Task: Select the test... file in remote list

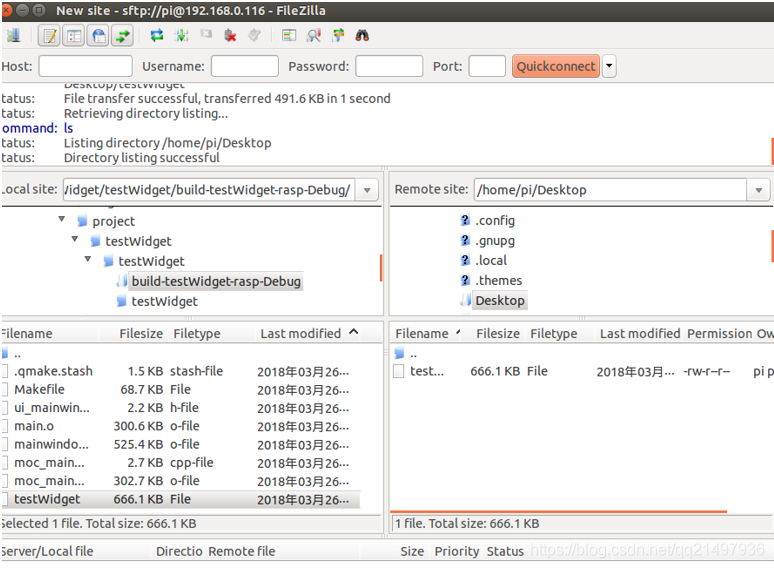Action: tap(582, 371)
